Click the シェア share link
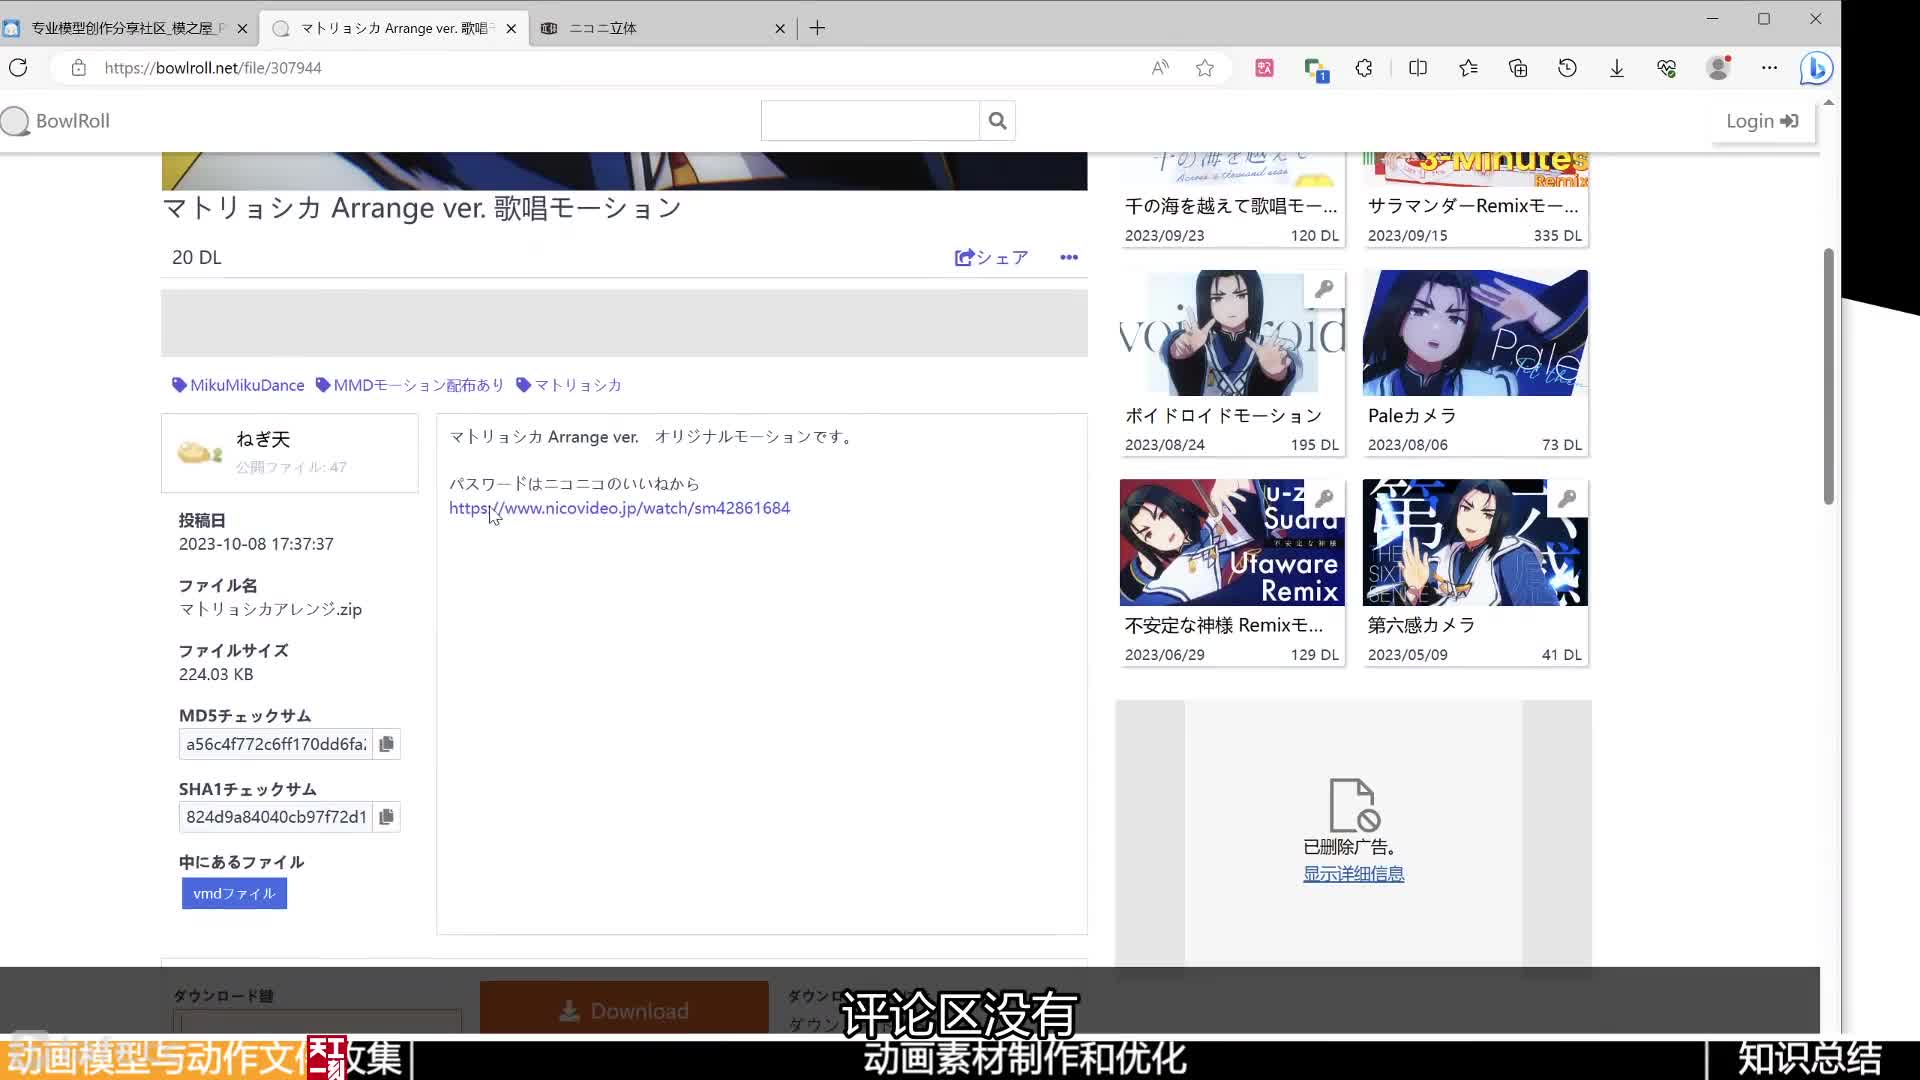Screen dimensions: 1920x1080 (x=991, y=258)
